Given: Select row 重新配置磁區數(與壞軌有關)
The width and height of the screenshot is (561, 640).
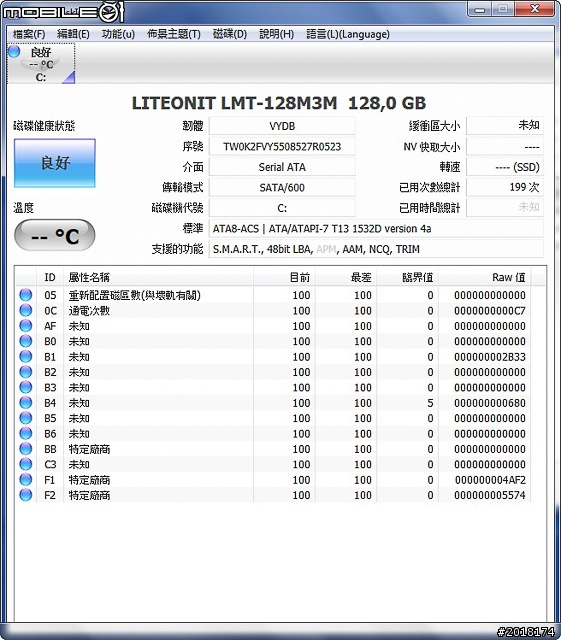Looking at the screenshot, I should click(x=273, y=295).
